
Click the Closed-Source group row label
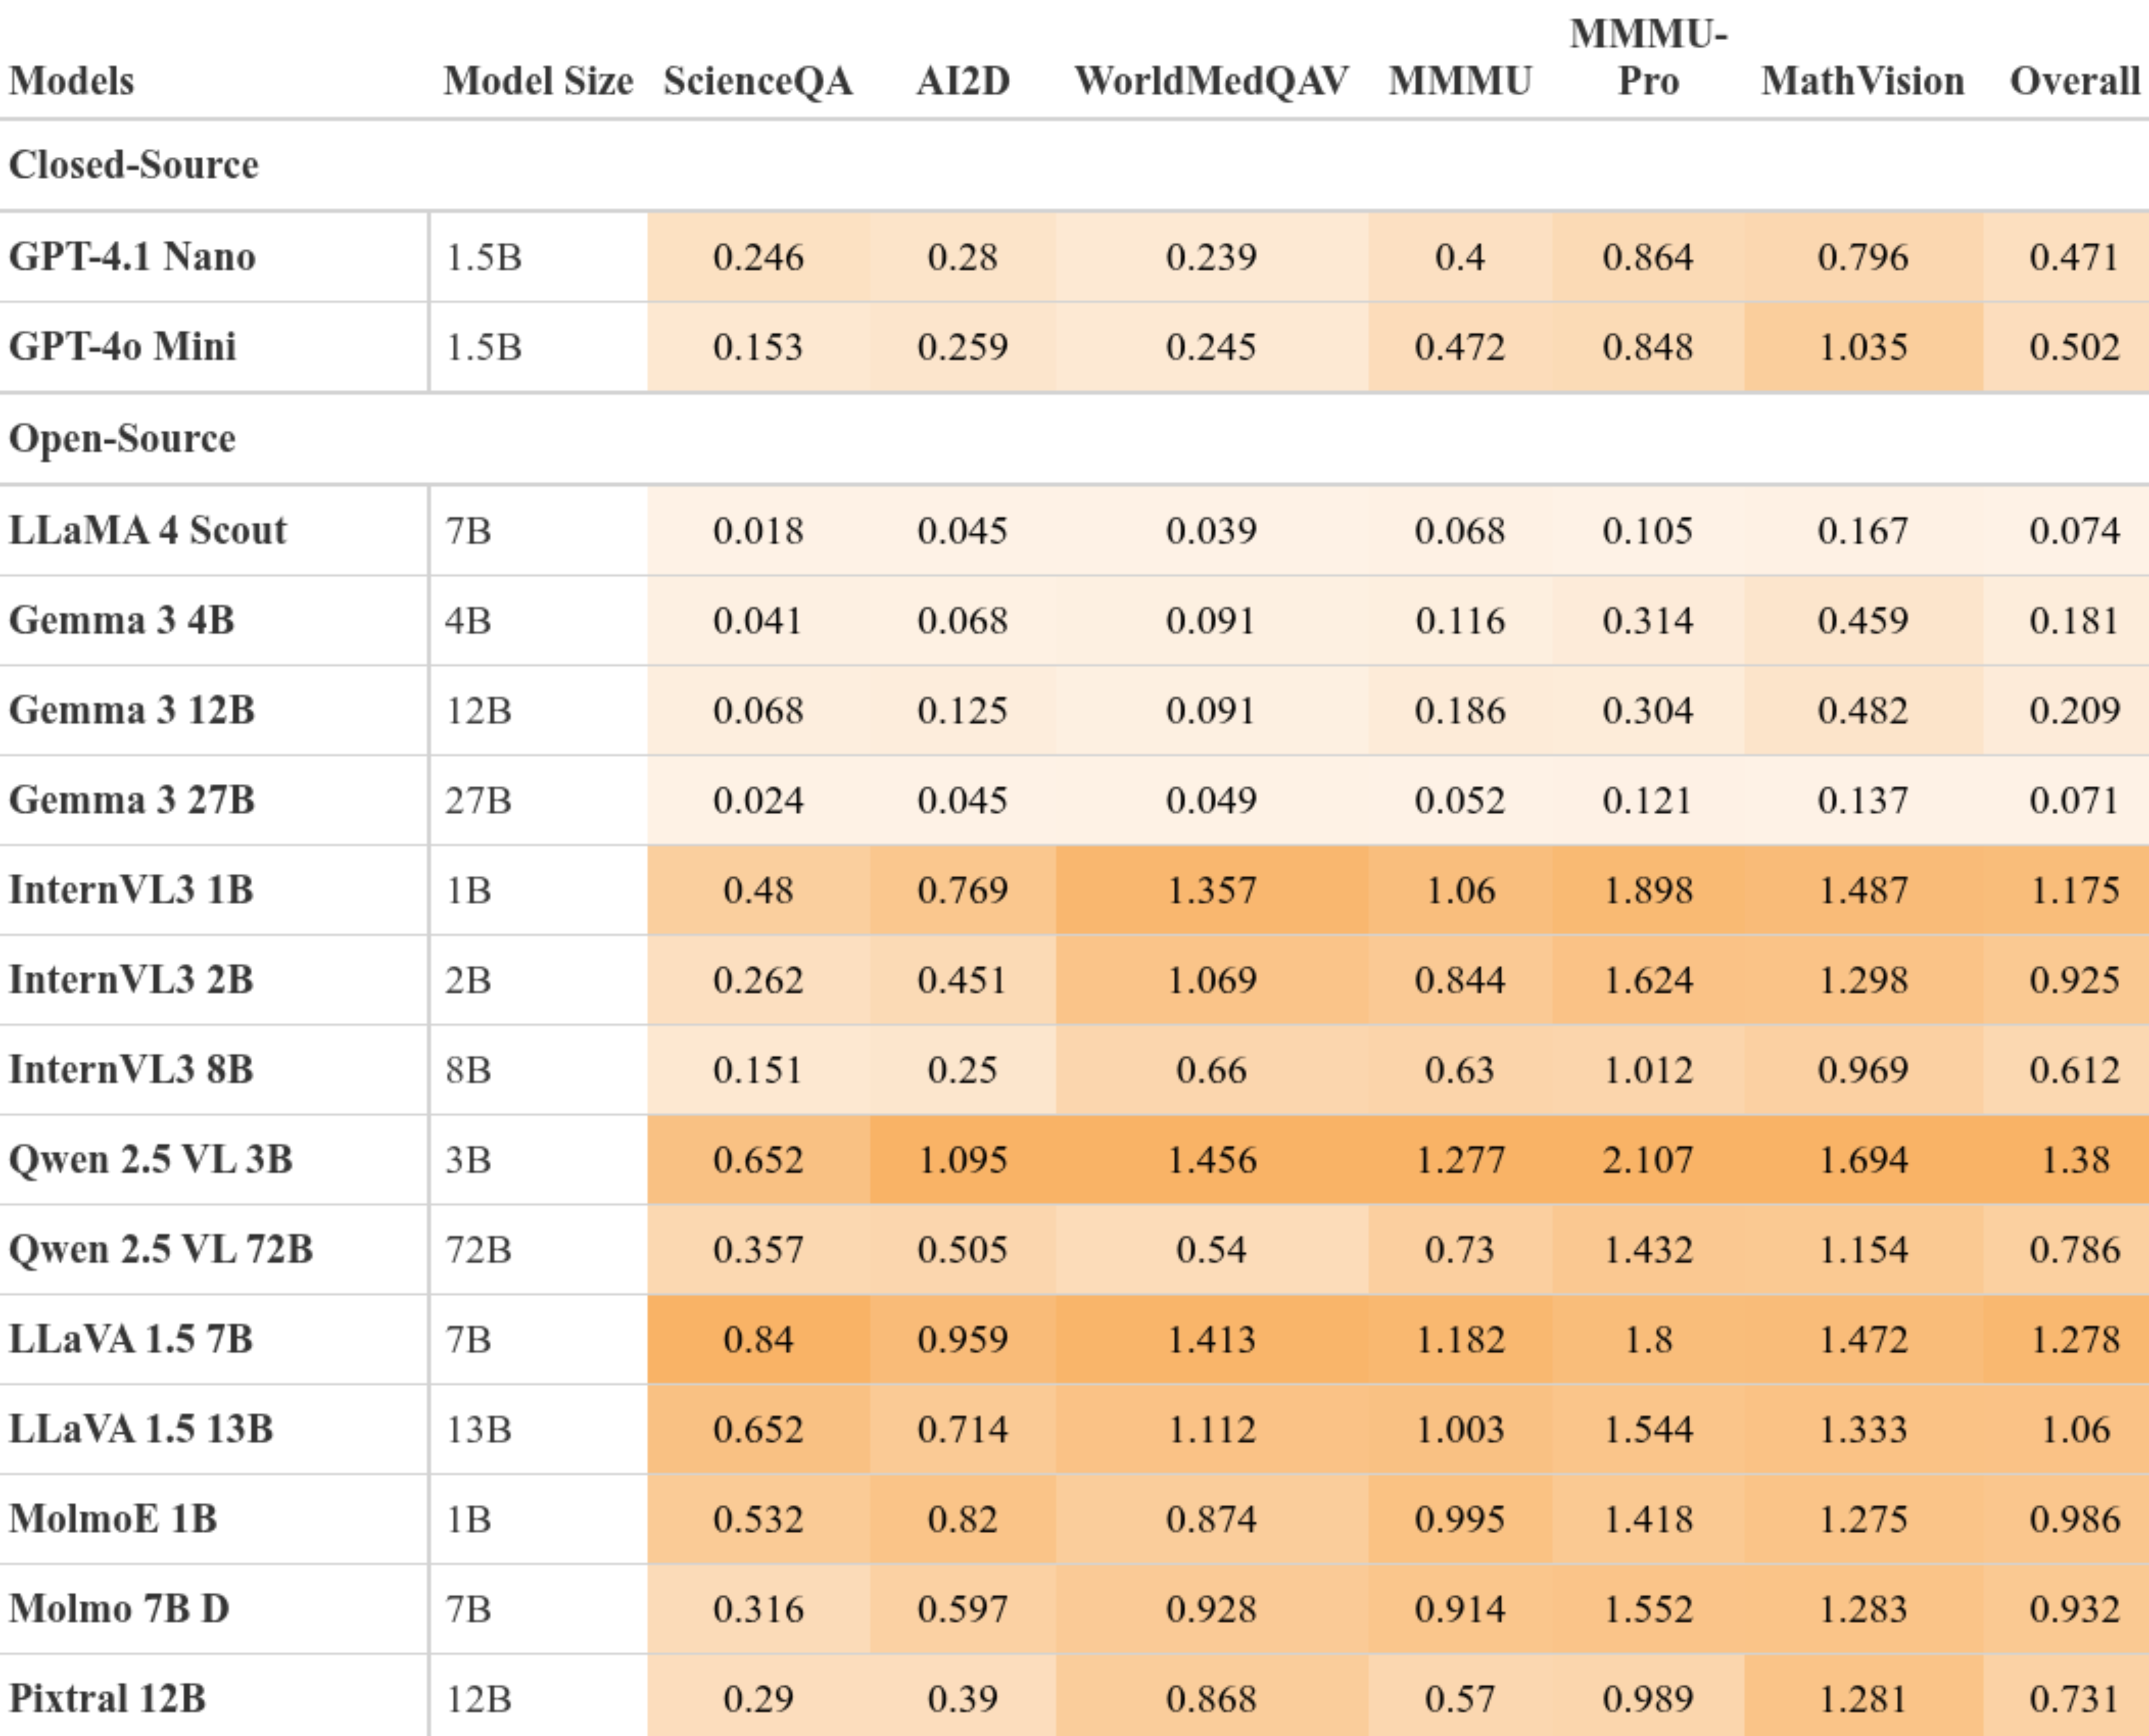tap(133, 165)
